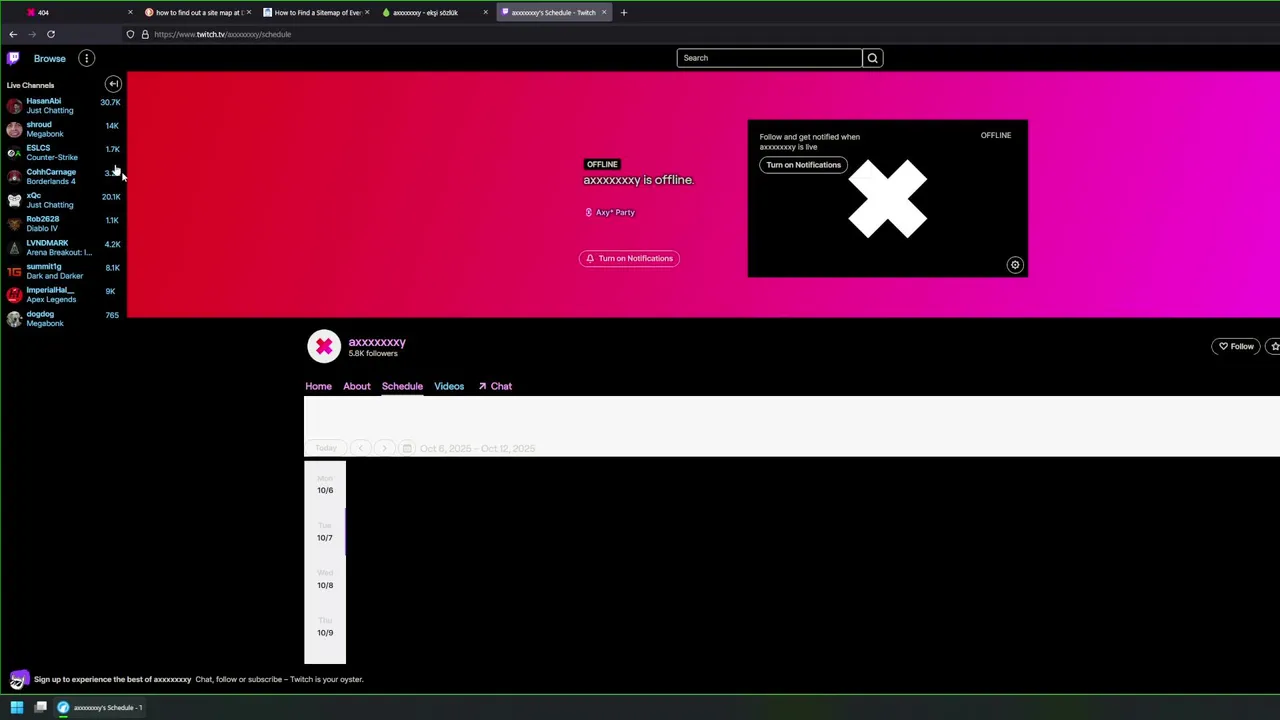Screen dimensions: 1280x720
Task: Click the ESLCS channel avatar
Action: click(14, 153)
